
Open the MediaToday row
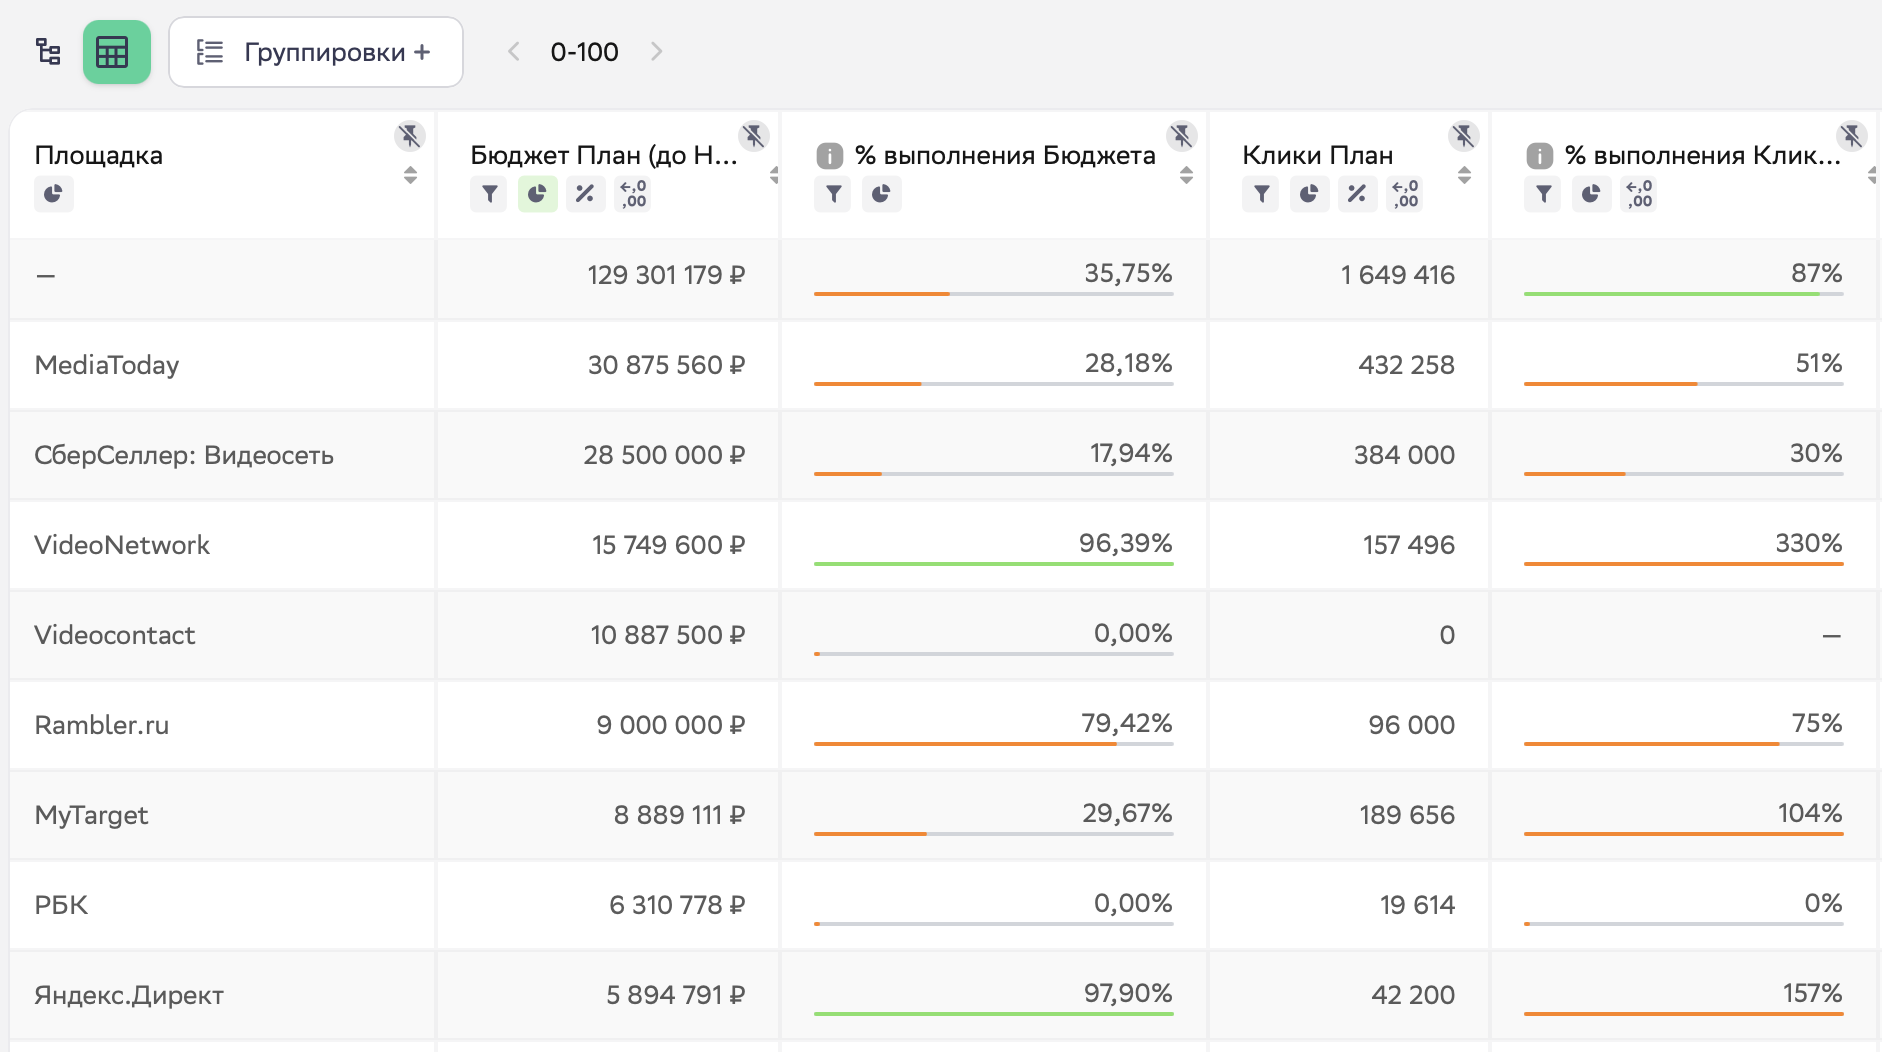coord(107,365)
